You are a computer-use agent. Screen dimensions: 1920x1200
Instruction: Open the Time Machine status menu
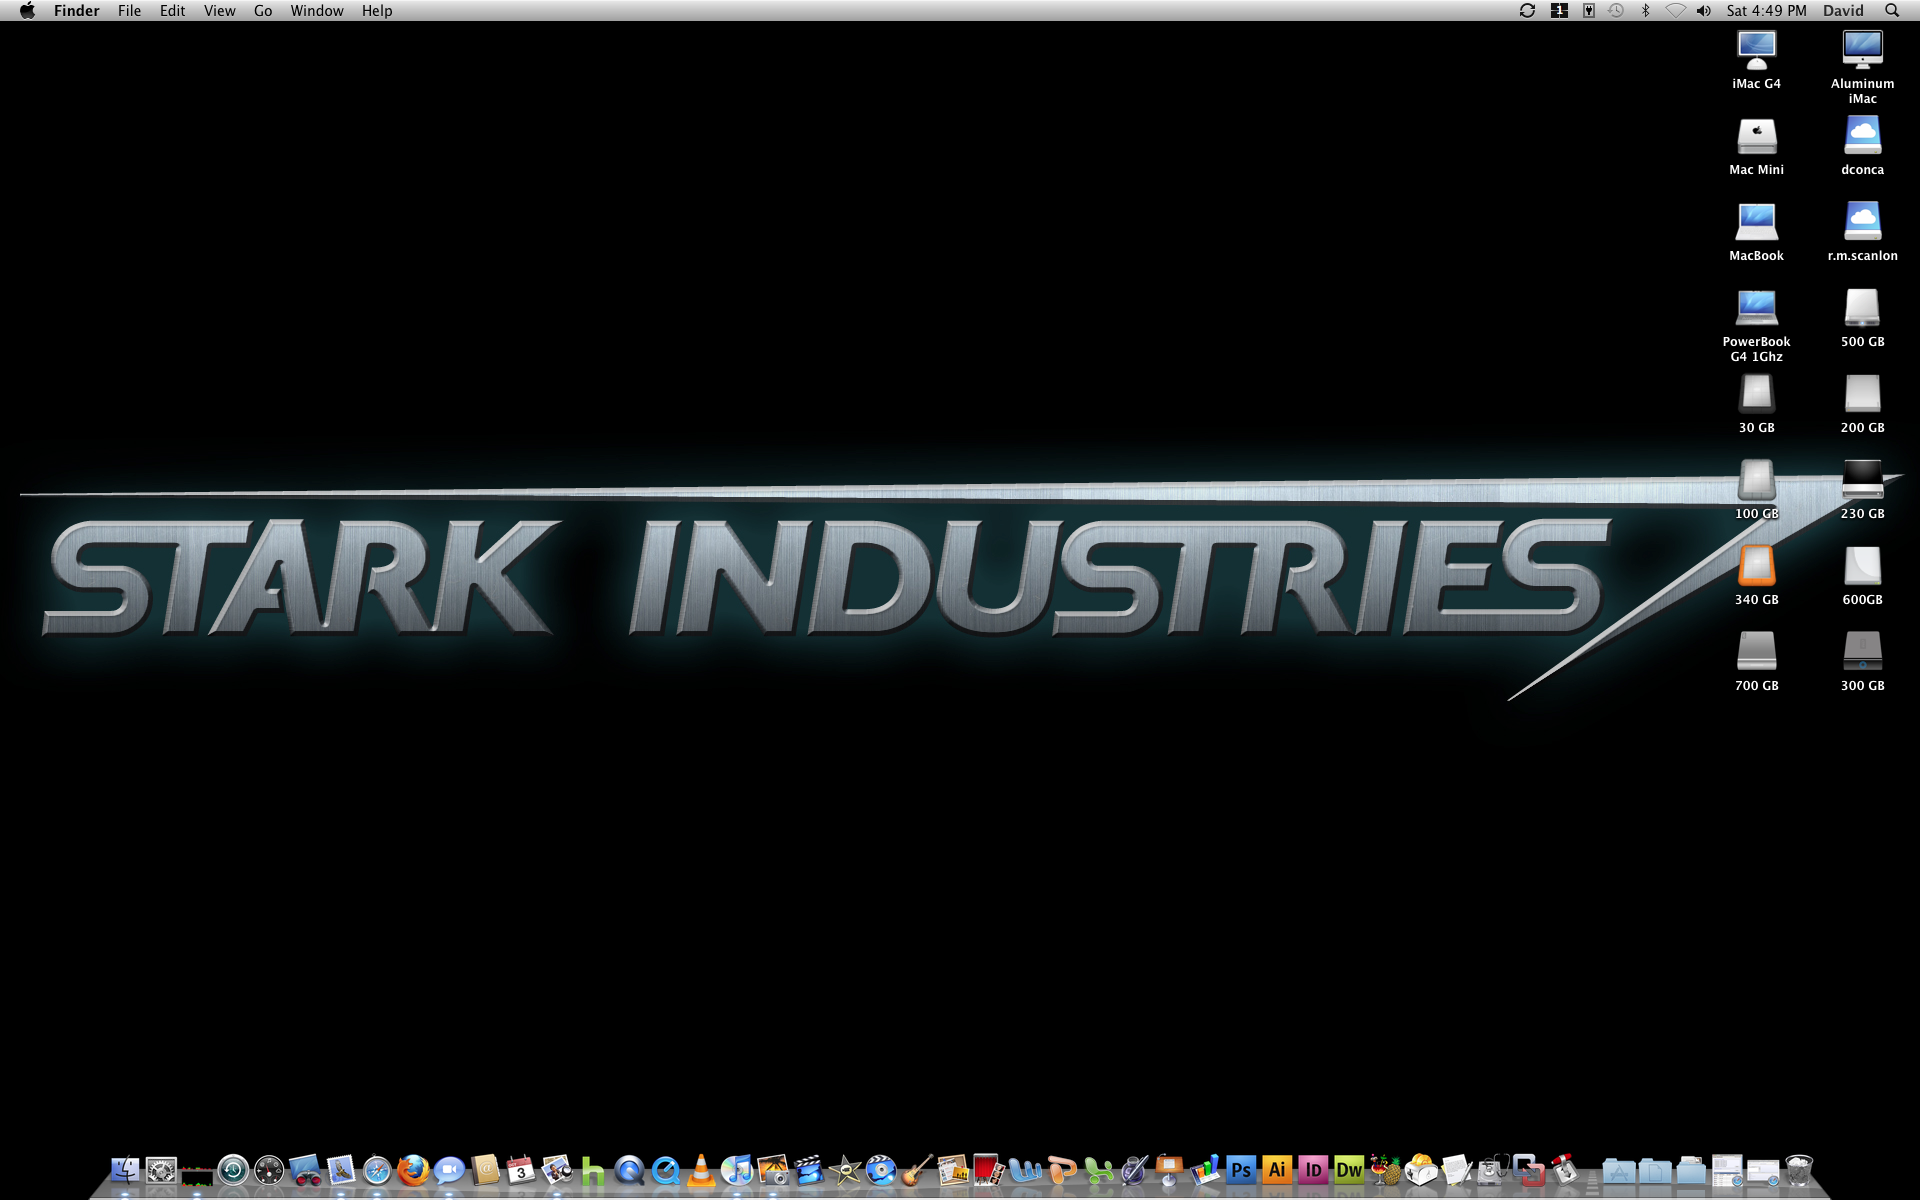(1616, 10)
